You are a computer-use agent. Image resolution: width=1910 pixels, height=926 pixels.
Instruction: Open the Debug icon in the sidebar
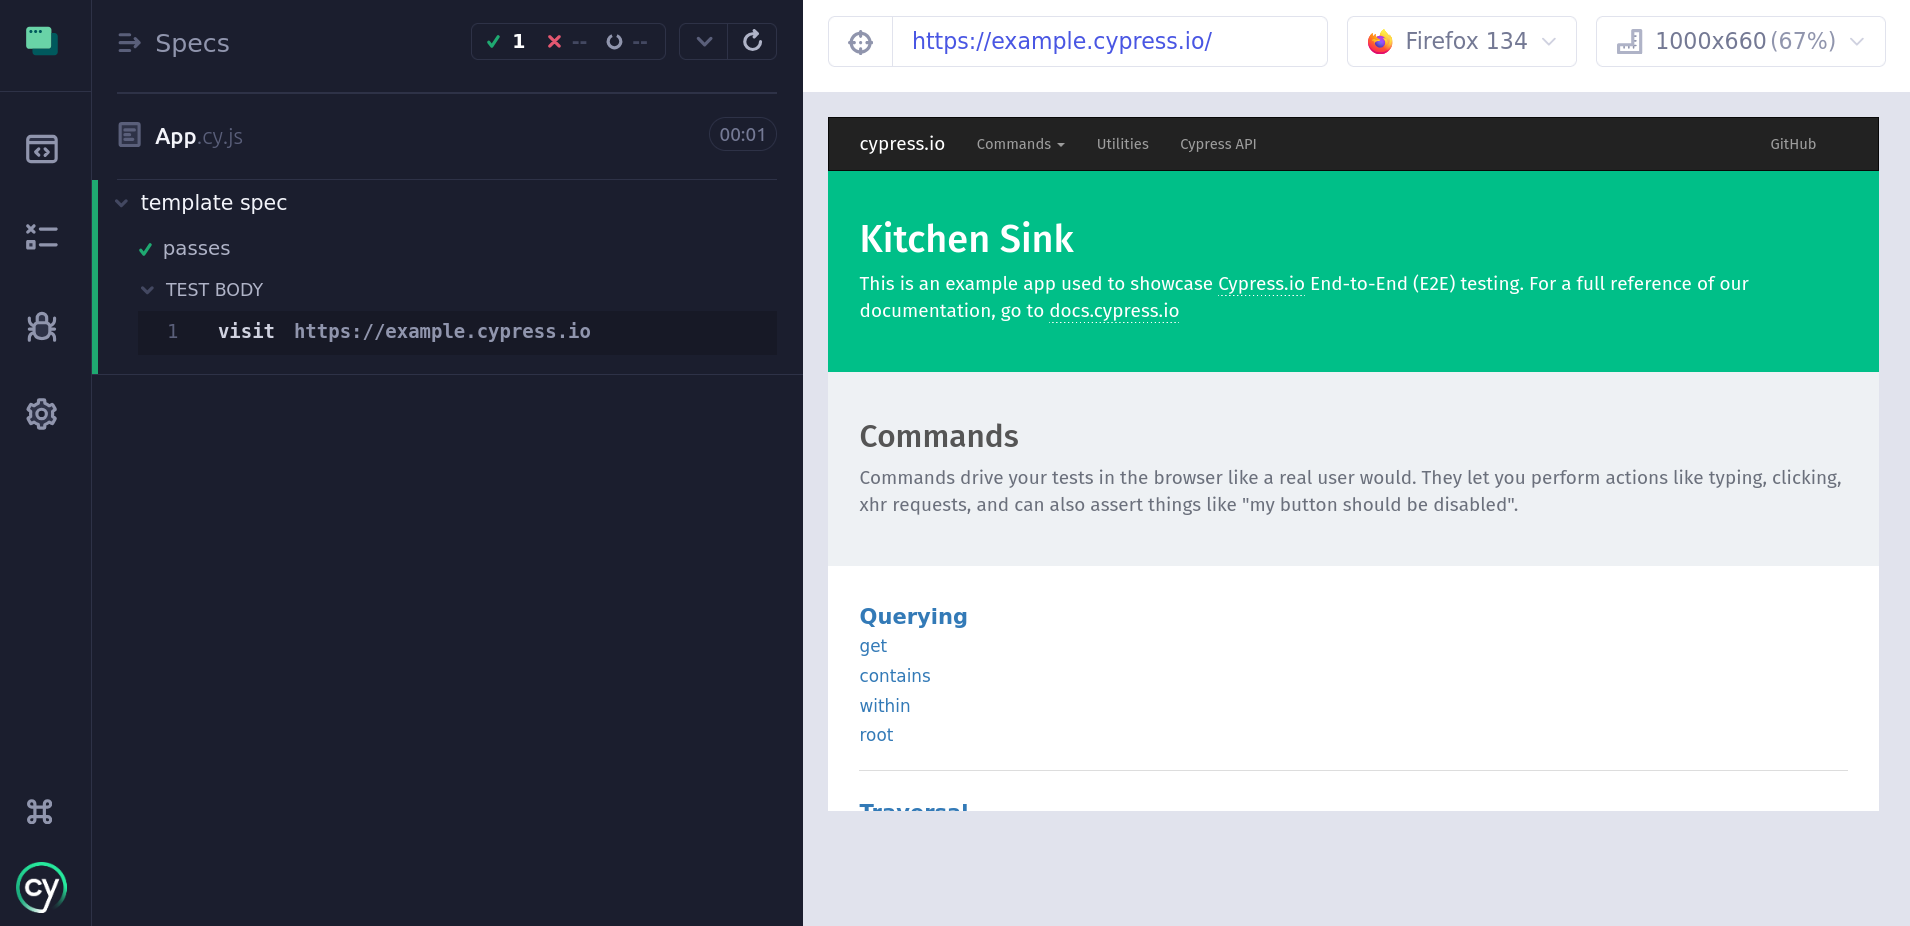pyautogui.click(x=41, y=326)
